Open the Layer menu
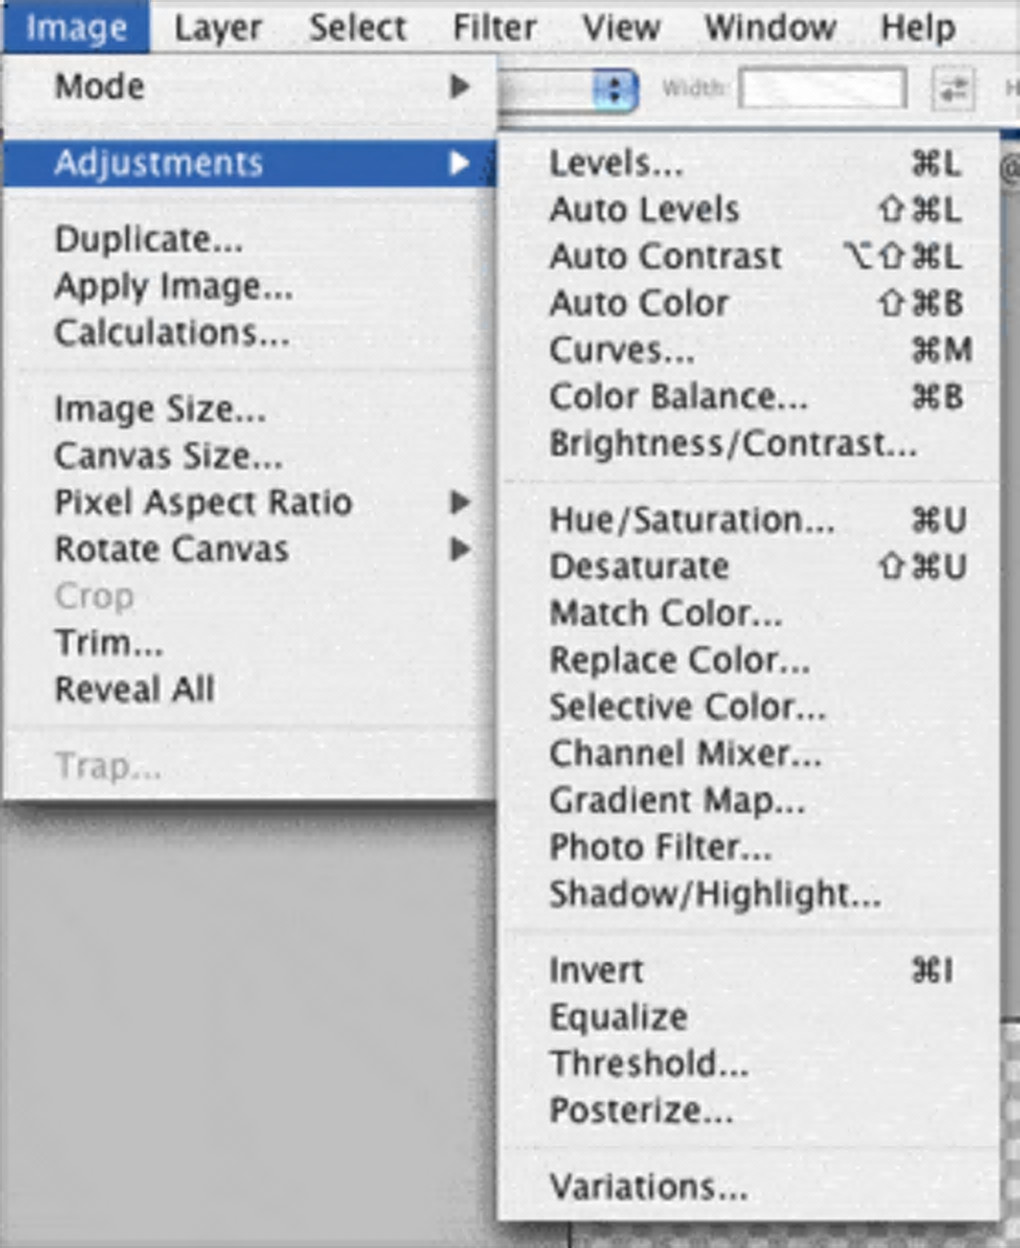 click(x=217, y=28)
